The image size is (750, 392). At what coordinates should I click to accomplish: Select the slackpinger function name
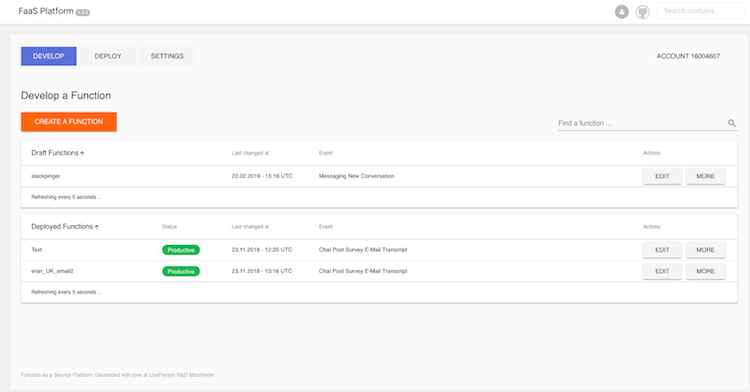[x=45, y=176]
